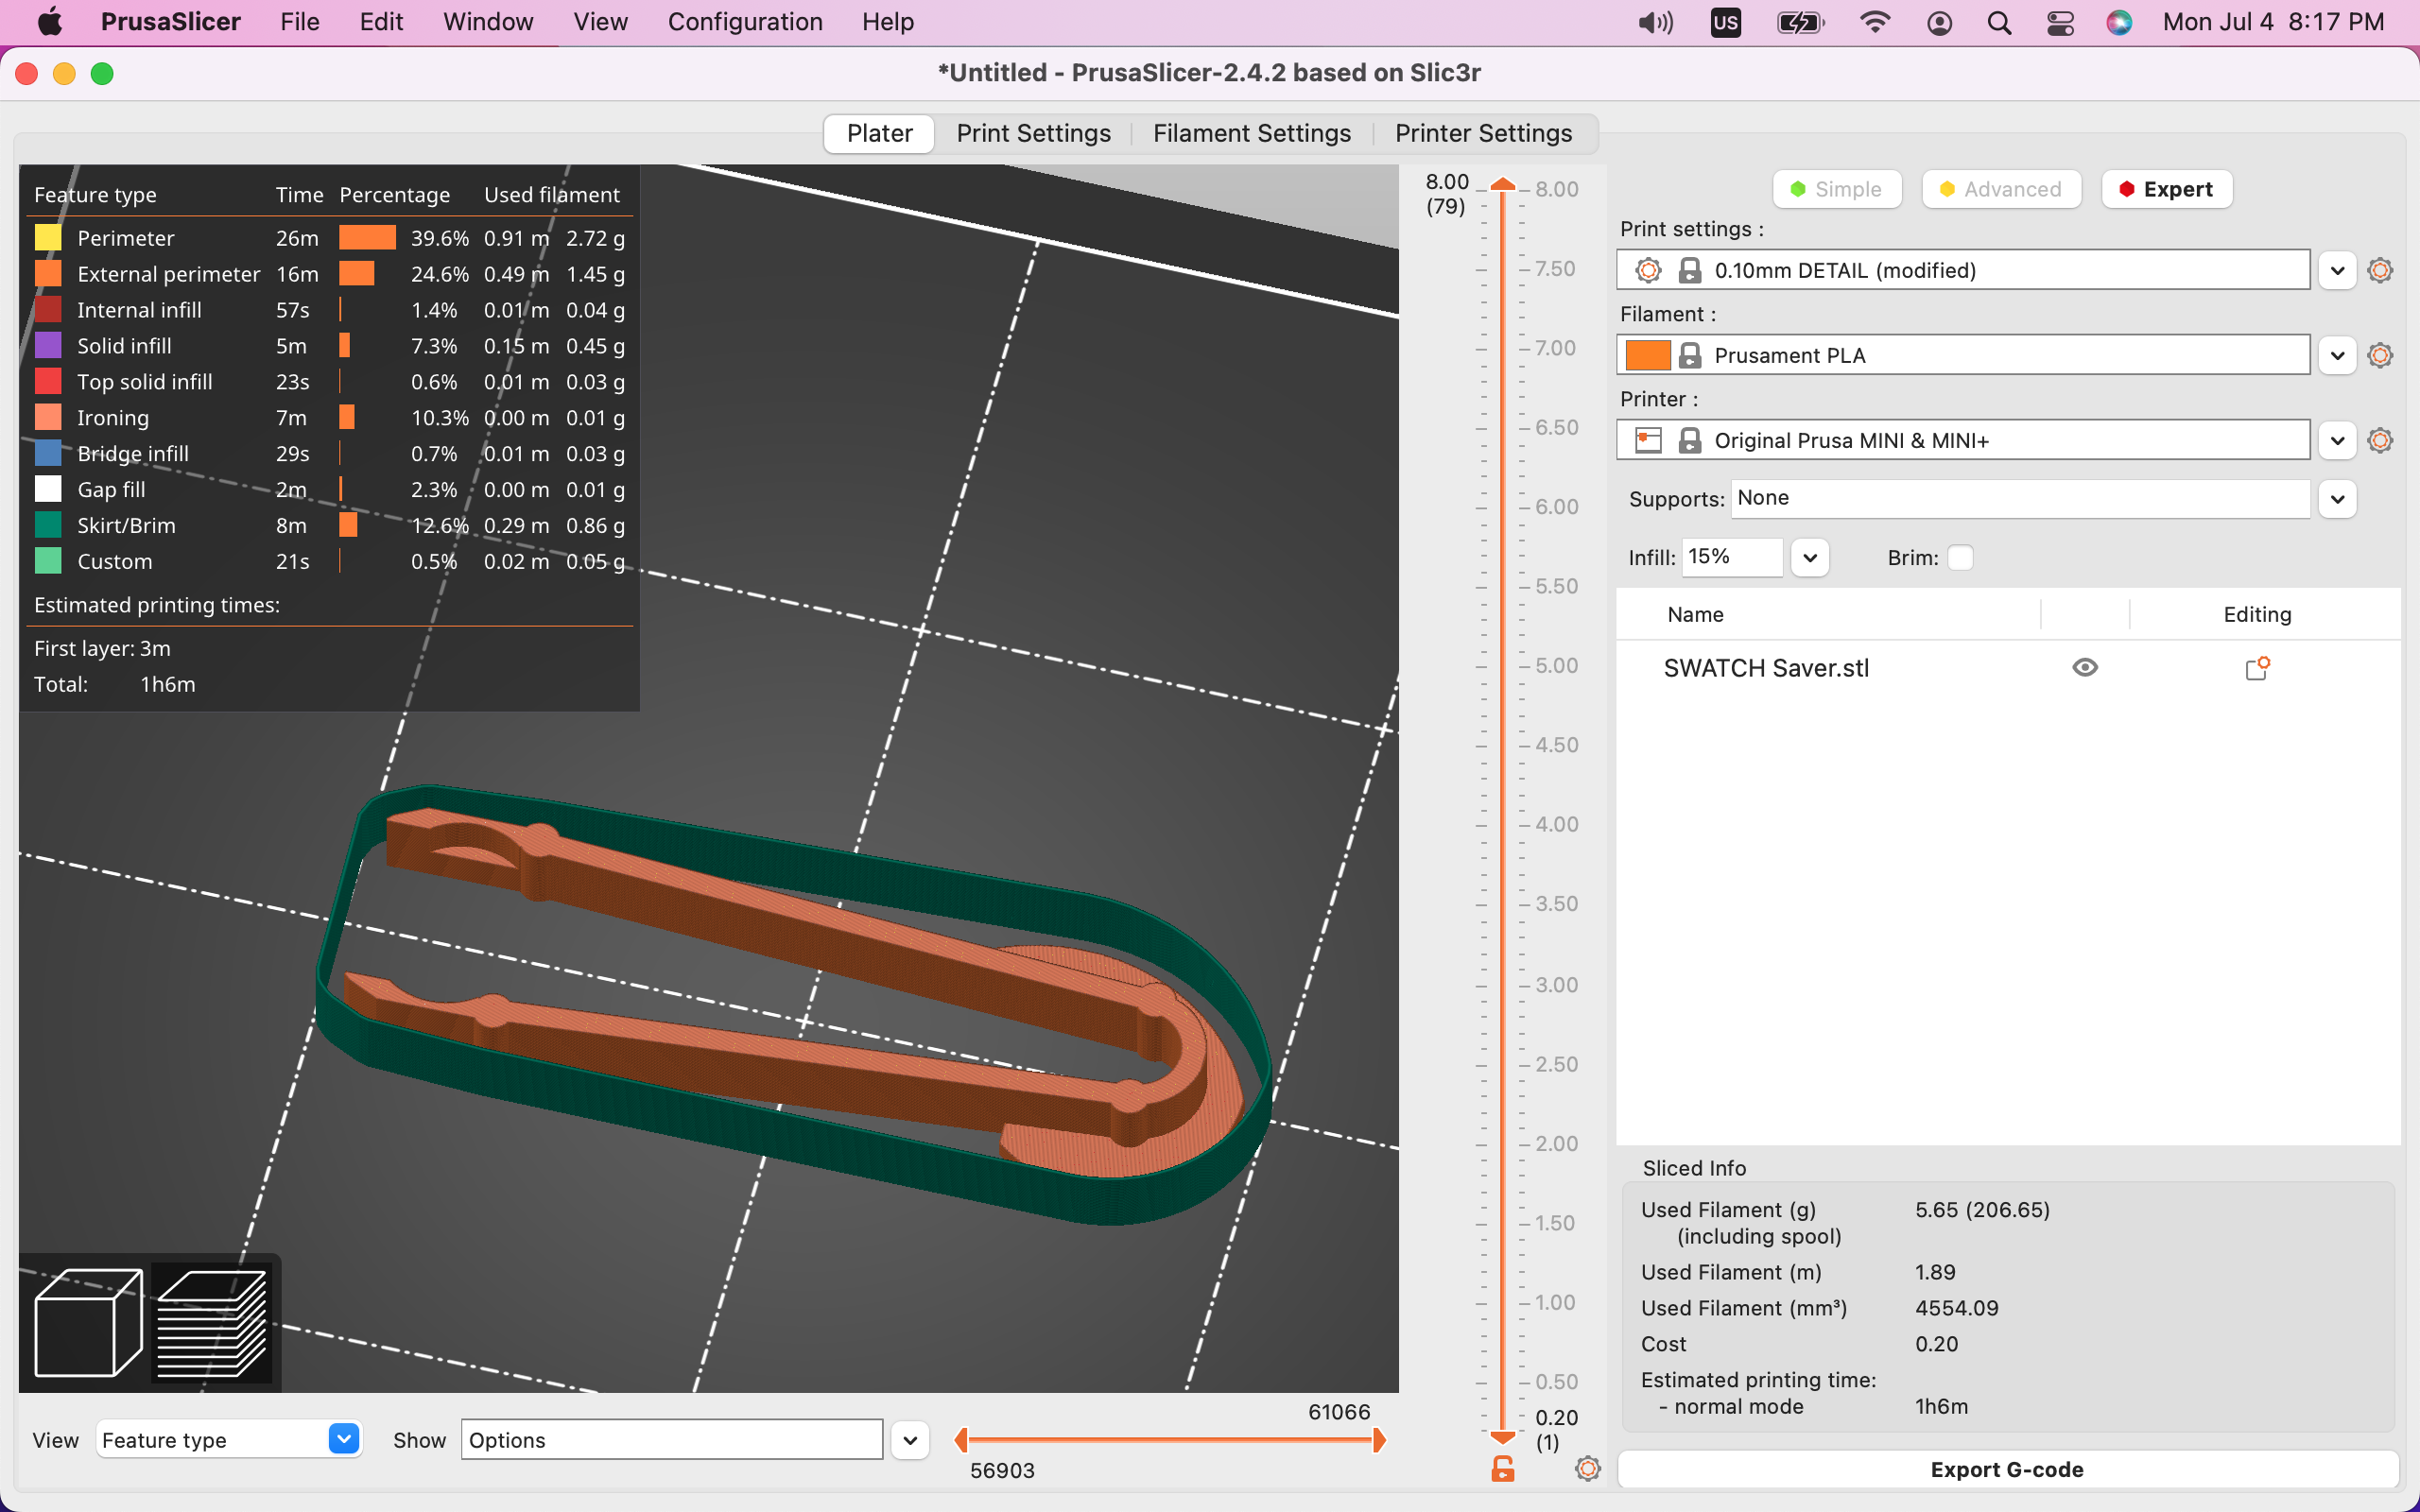
Task: Copy the SWATCH Saver.stl object
Action: pos(2259,667)
